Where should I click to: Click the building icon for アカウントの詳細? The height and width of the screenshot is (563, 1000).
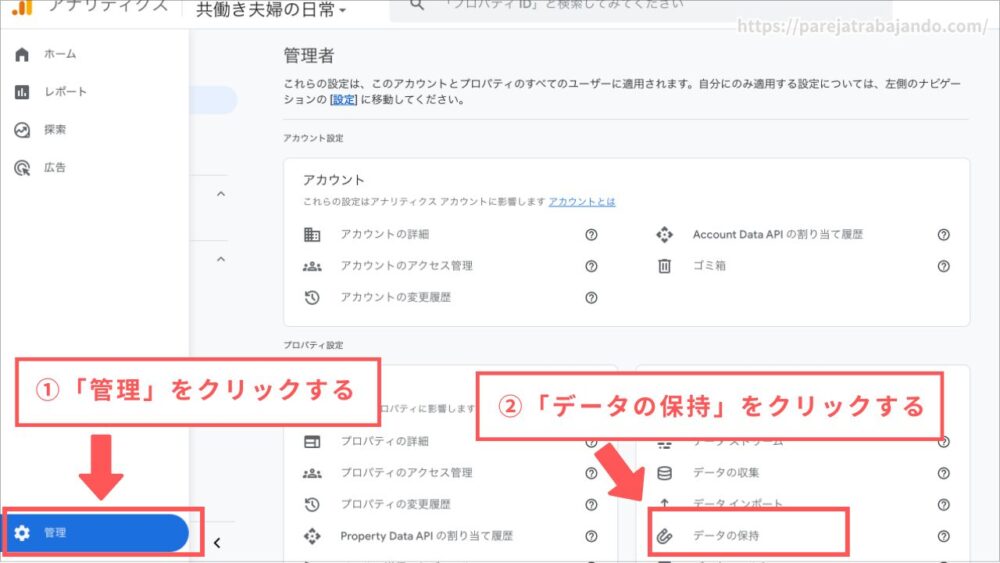pyautogui.click(x=312, y=235)
